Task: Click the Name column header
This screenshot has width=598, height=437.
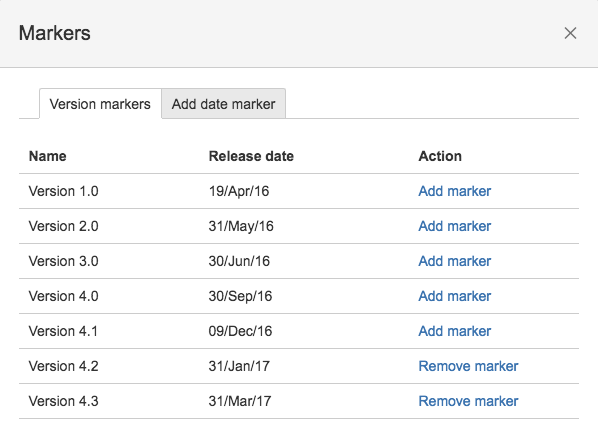Action: point(48,156)
